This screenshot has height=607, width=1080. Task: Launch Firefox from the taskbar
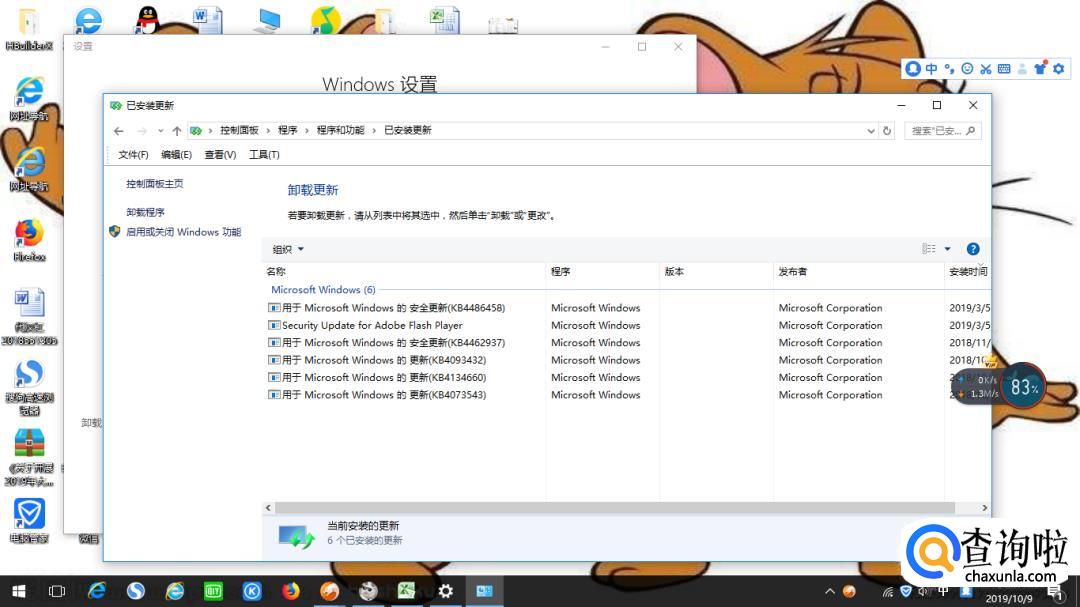pos(291,591)
